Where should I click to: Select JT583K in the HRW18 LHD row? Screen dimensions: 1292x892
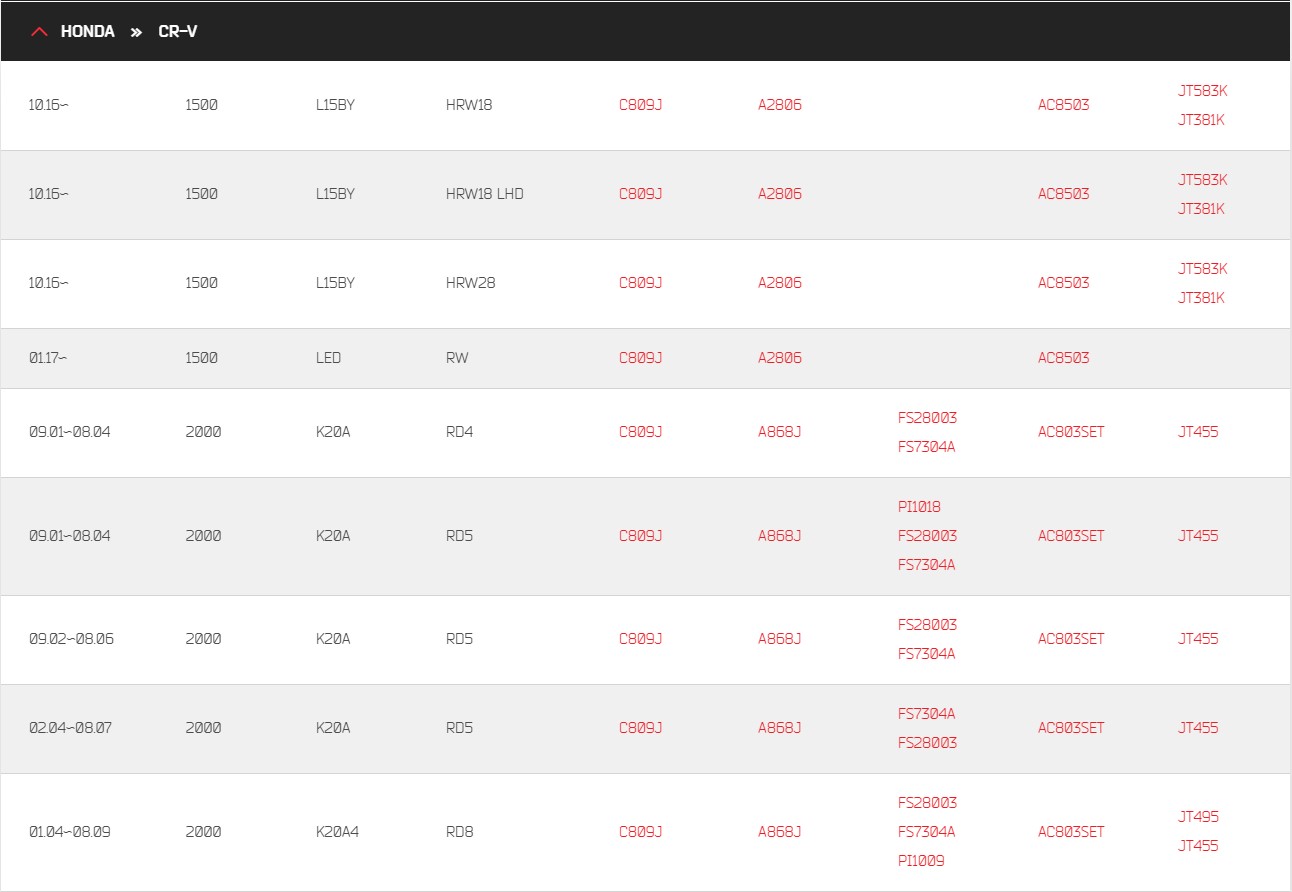(1202, 180)
